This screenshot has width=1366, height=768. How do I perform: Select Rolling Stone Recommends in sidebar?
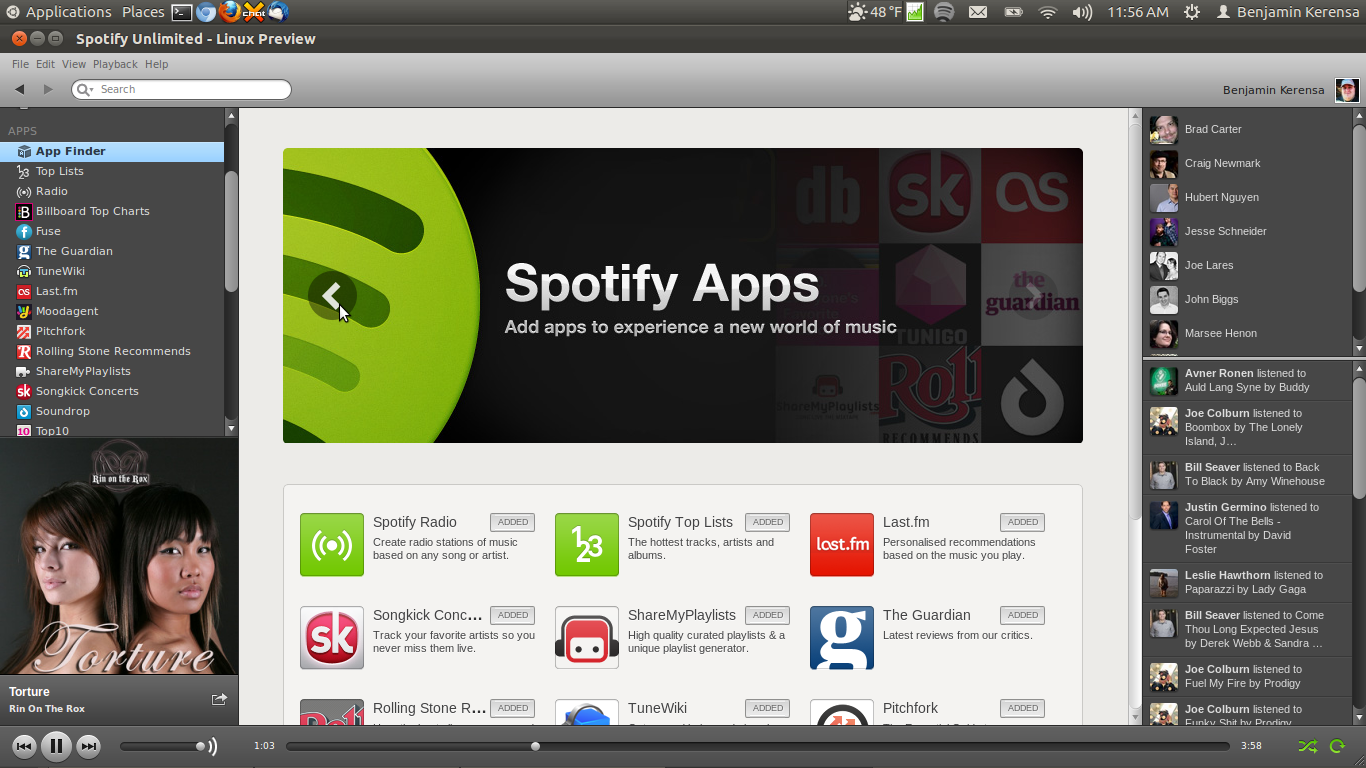(112, 351)
